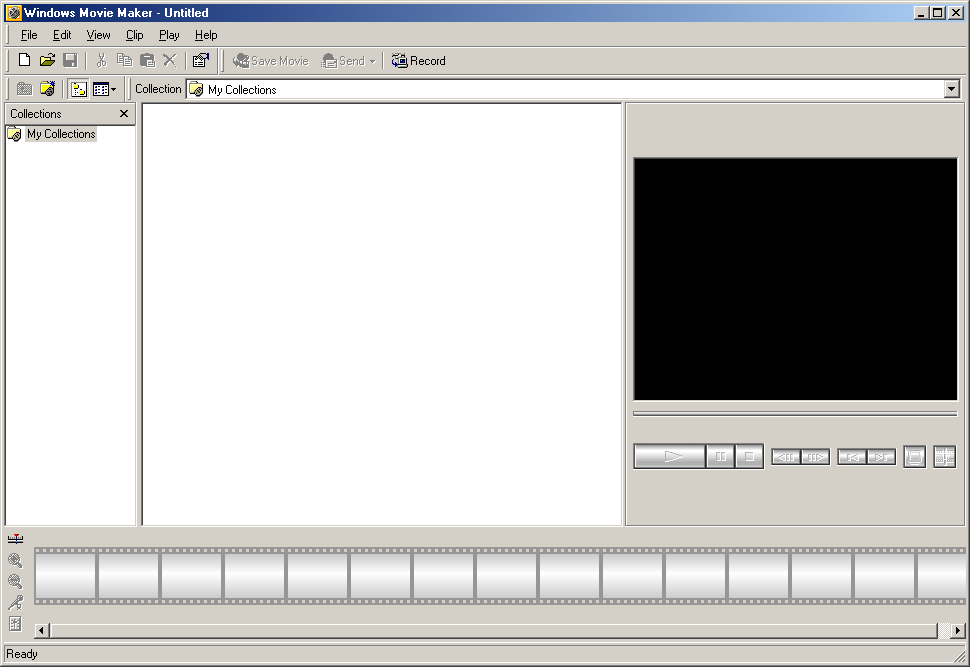Open the Edit menu

62,35
